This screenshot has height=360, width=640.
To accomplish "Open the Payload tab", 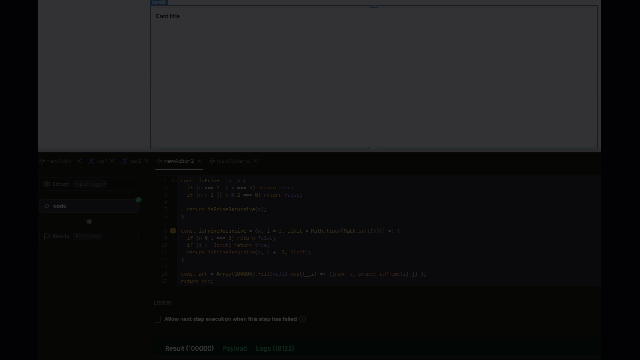I will coord(235,349).
